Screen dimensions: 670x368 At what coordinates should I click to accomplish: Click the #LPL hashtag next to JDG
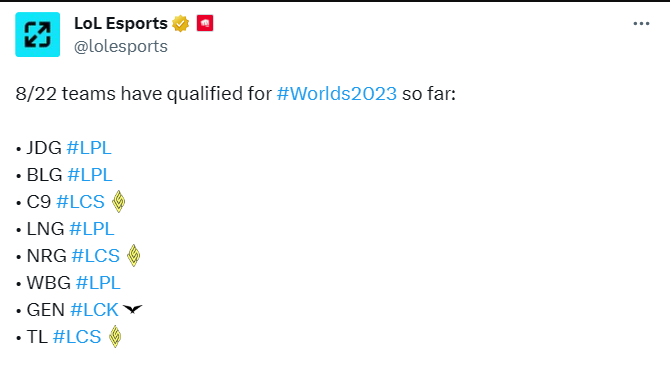coord(89,148)
